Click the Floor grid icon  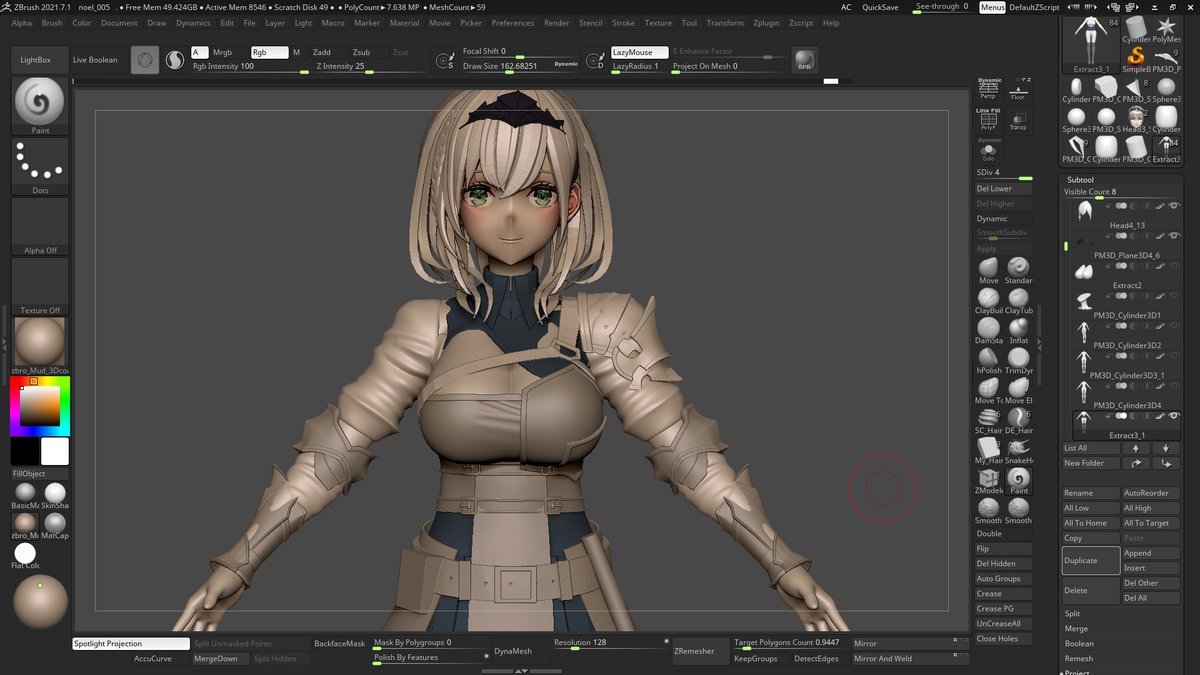click(1018, 89)
